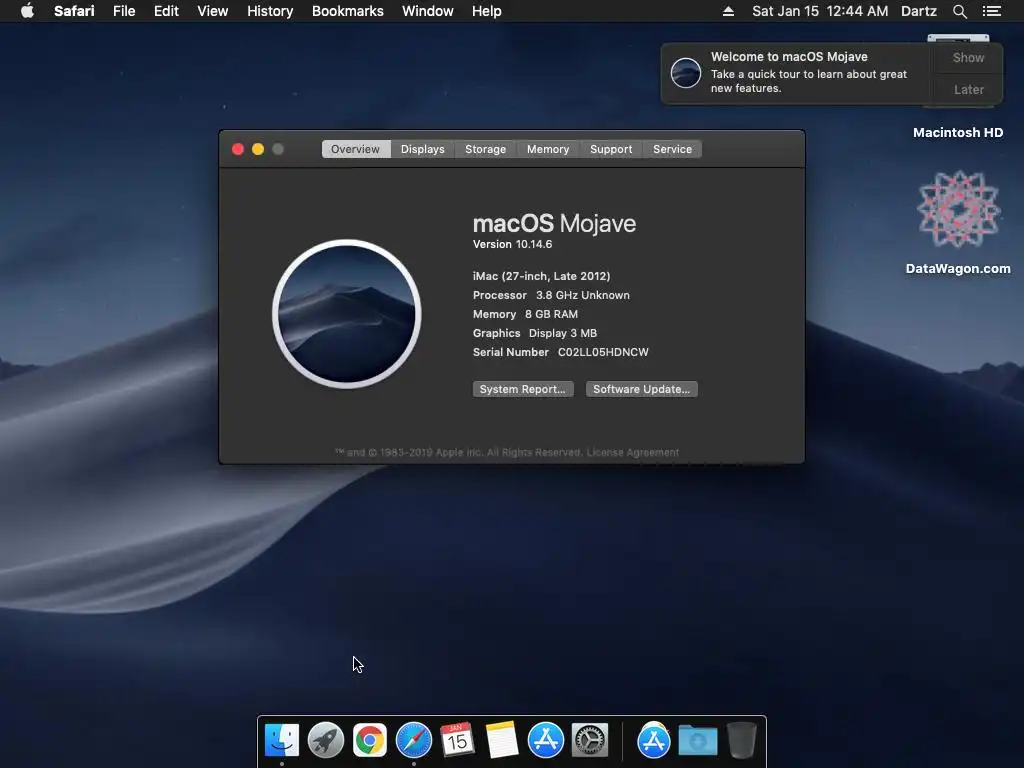Open Safari compass icon in Dock
This screenshot has width=1024, height=768.
point(413,740)
